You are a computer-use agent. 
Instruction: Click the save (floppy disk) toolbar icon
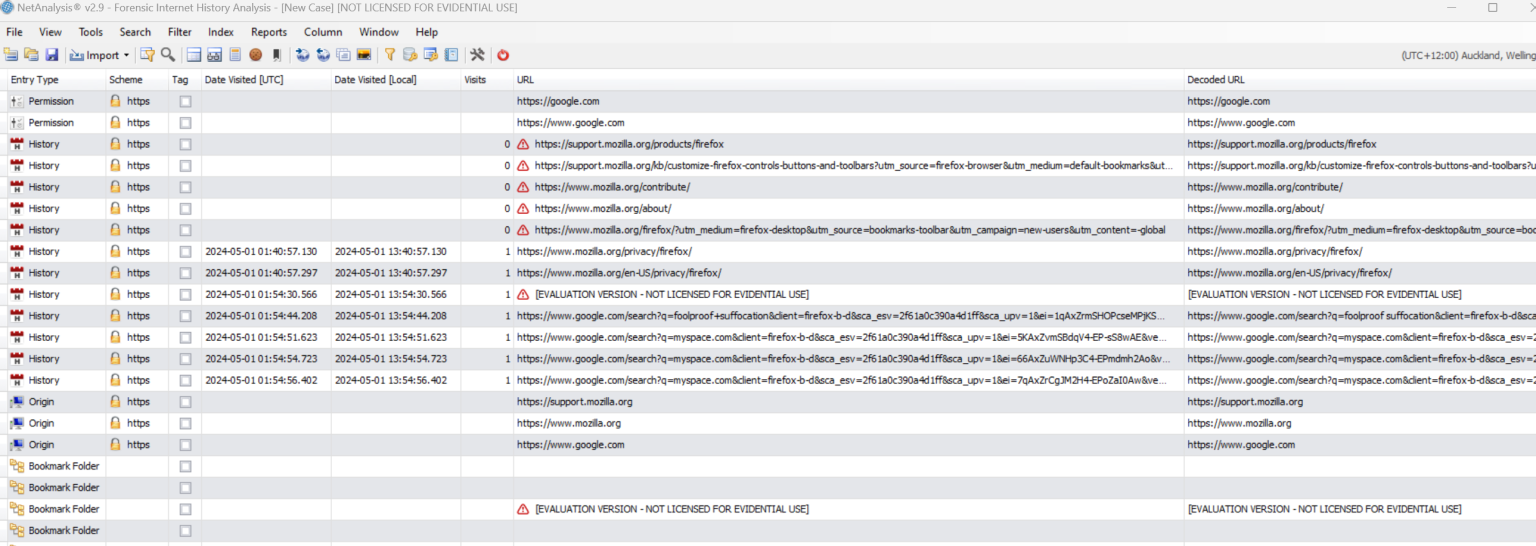coord(51,55)
